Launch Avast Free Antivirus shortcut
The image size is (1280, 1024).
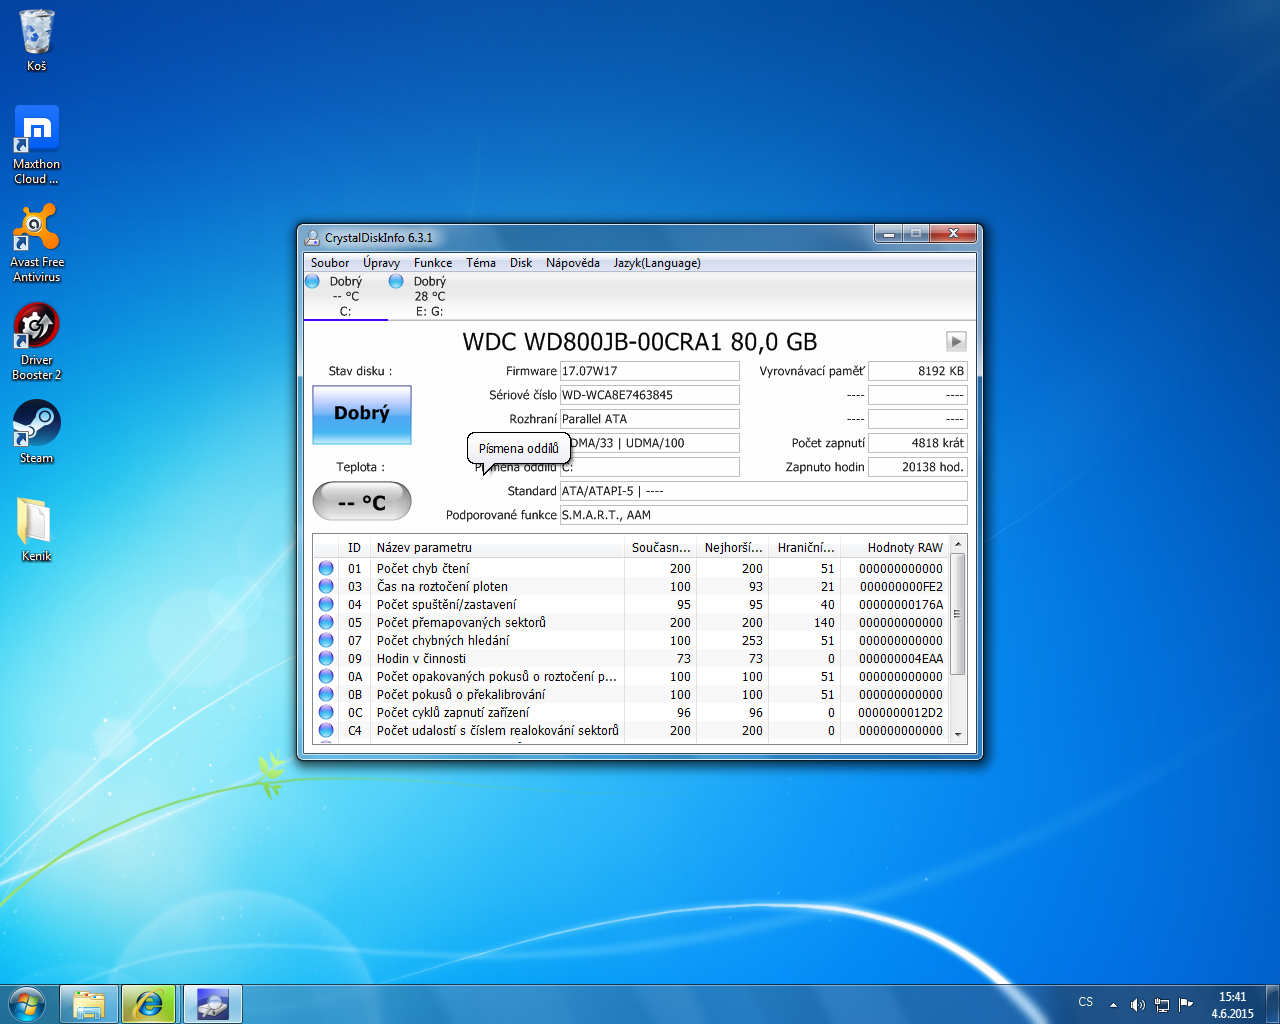coord(36,243)
